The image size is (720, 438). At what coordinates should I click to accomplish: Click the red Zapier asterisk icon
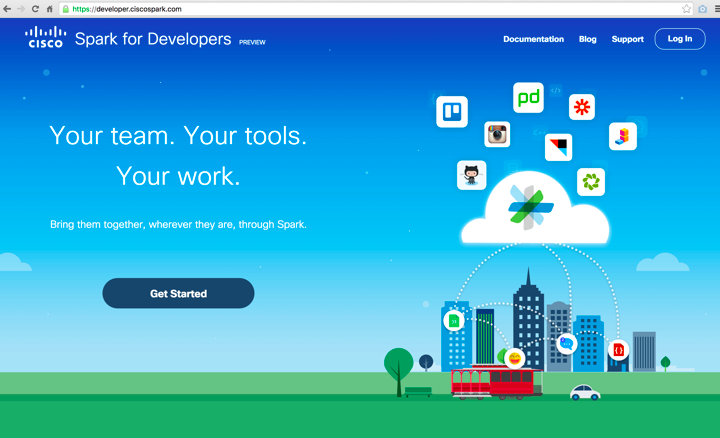[582, 107]
